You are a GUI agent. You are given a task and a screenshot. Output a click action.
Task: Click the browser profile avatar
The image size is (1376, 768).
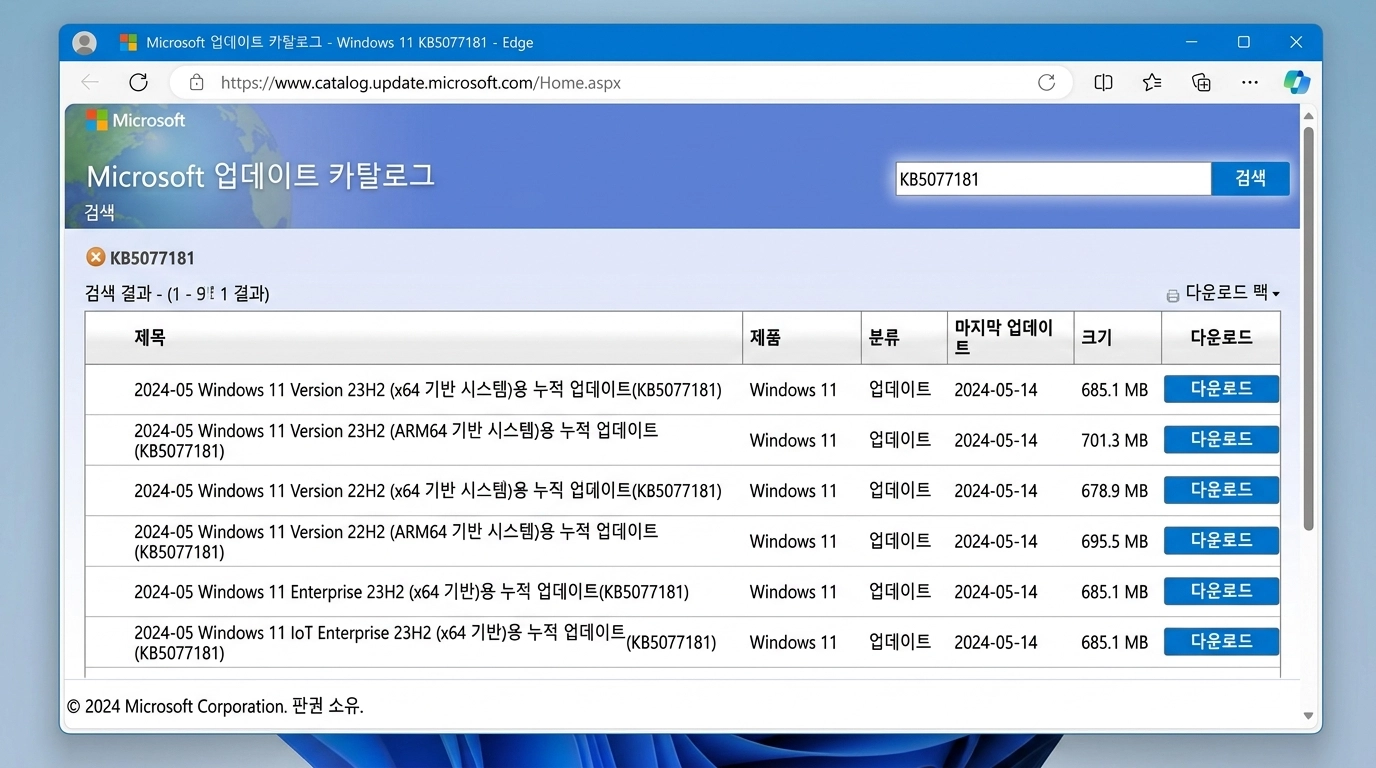84,42
